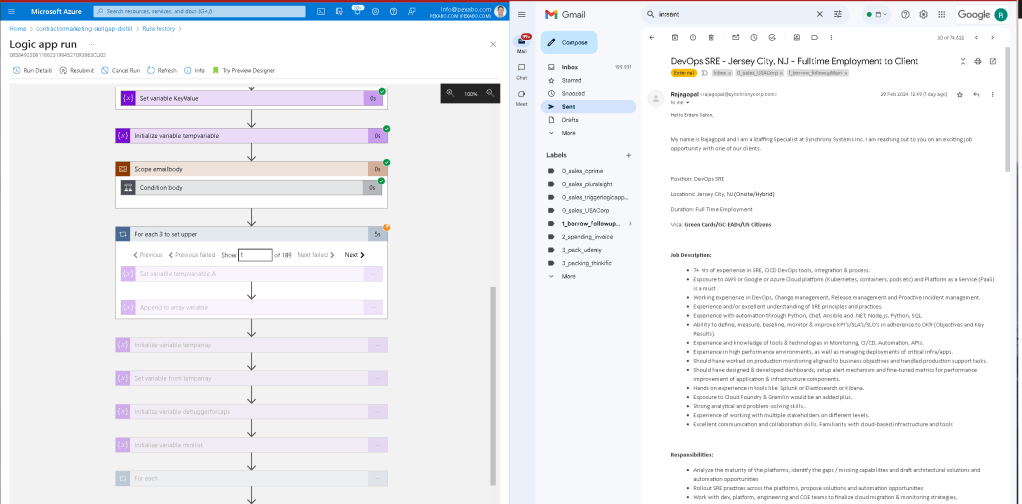Image resolution: width=1022 pixels, height=504 pixels.
Task: Focus Azure search resources box
Action: (x=199, y=11)
